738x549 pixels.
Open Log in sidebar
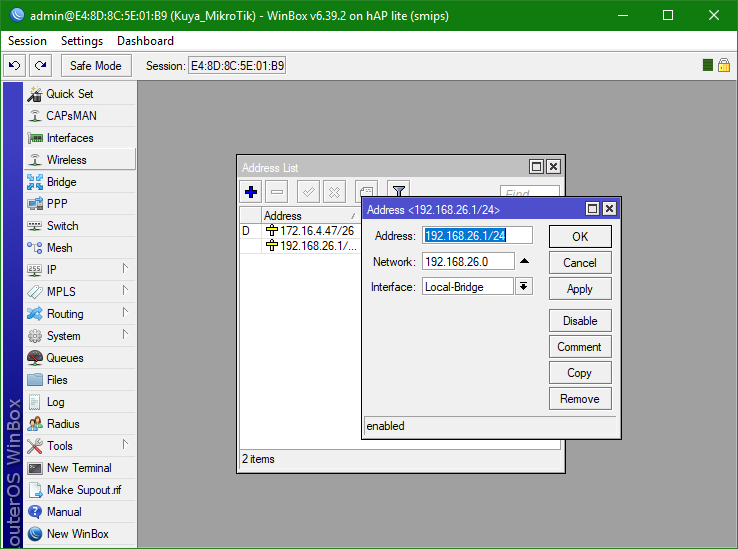tap(80, 402)
